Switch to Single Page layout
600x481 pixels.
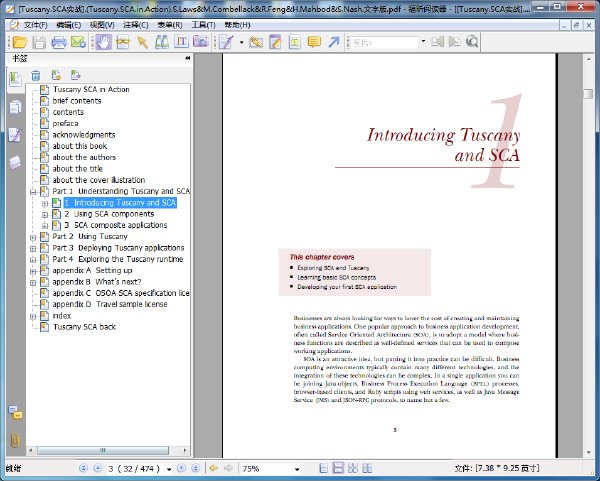click(x=323, y=468)
